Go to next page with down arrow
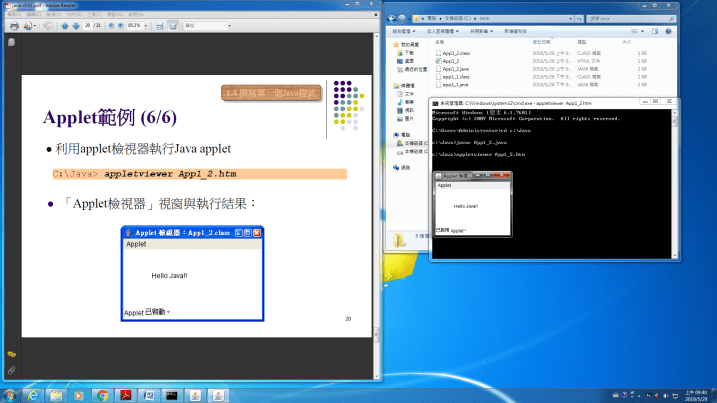Screen dimensions: 717x403 [77, 25]
